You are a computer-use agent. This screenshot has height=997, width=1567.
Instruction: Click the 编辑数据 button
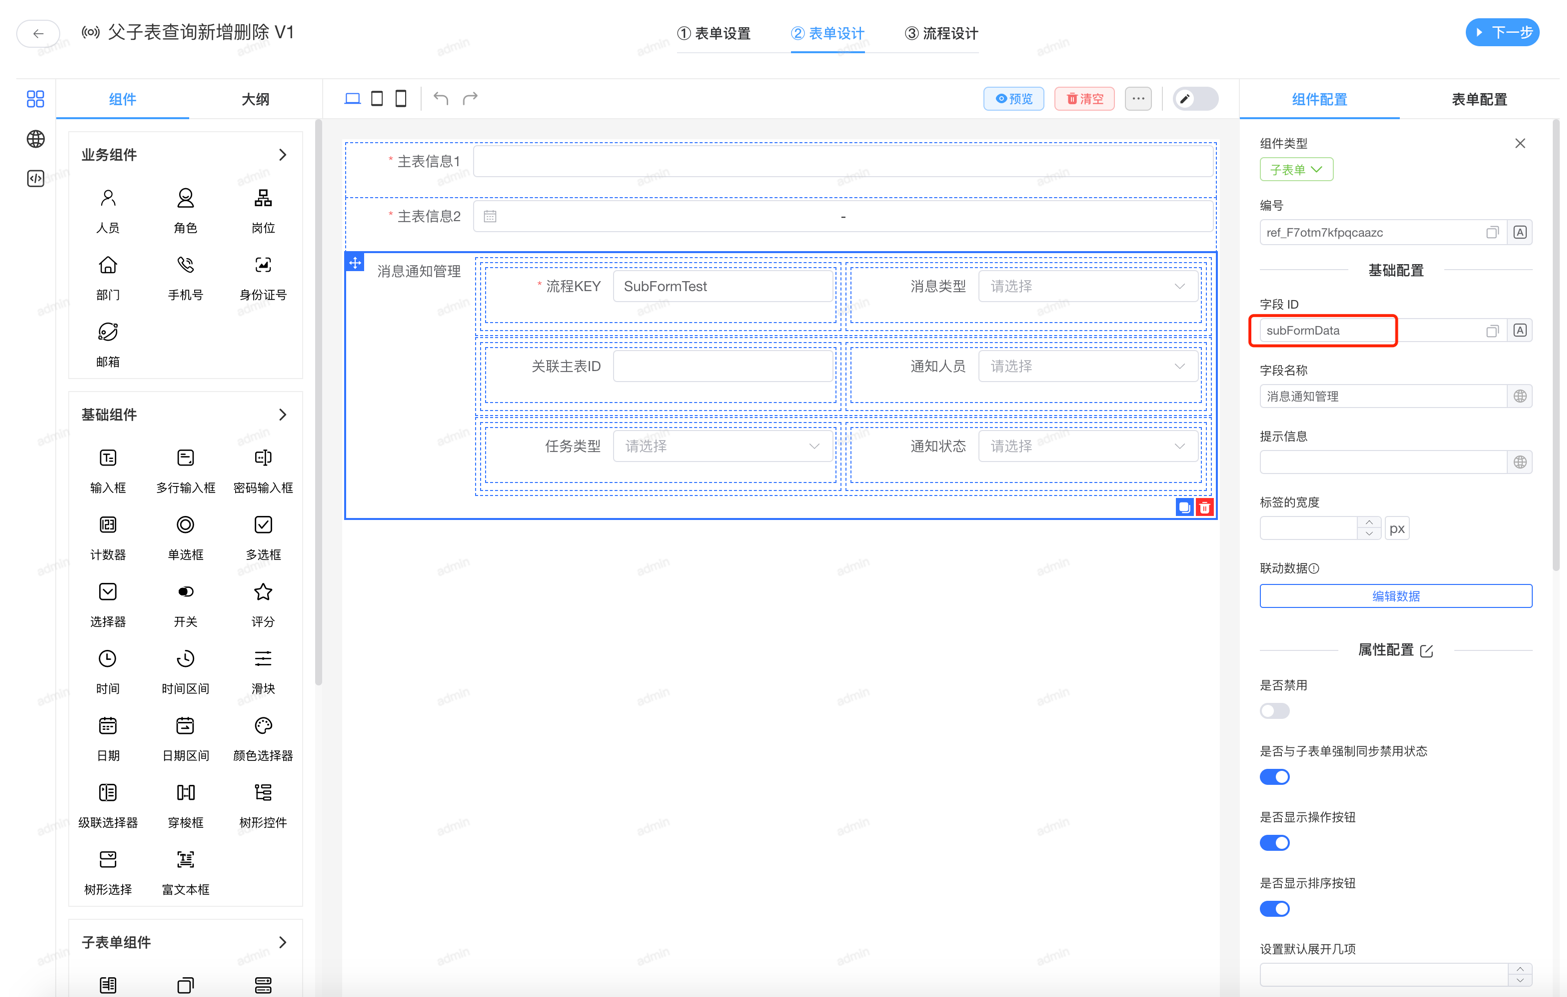tap(1395, 596)
